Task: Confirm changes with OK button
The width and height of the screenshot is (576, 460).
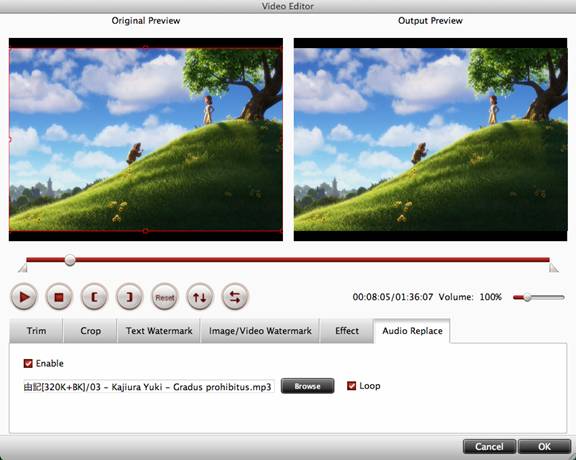Action: click(544, 446)
